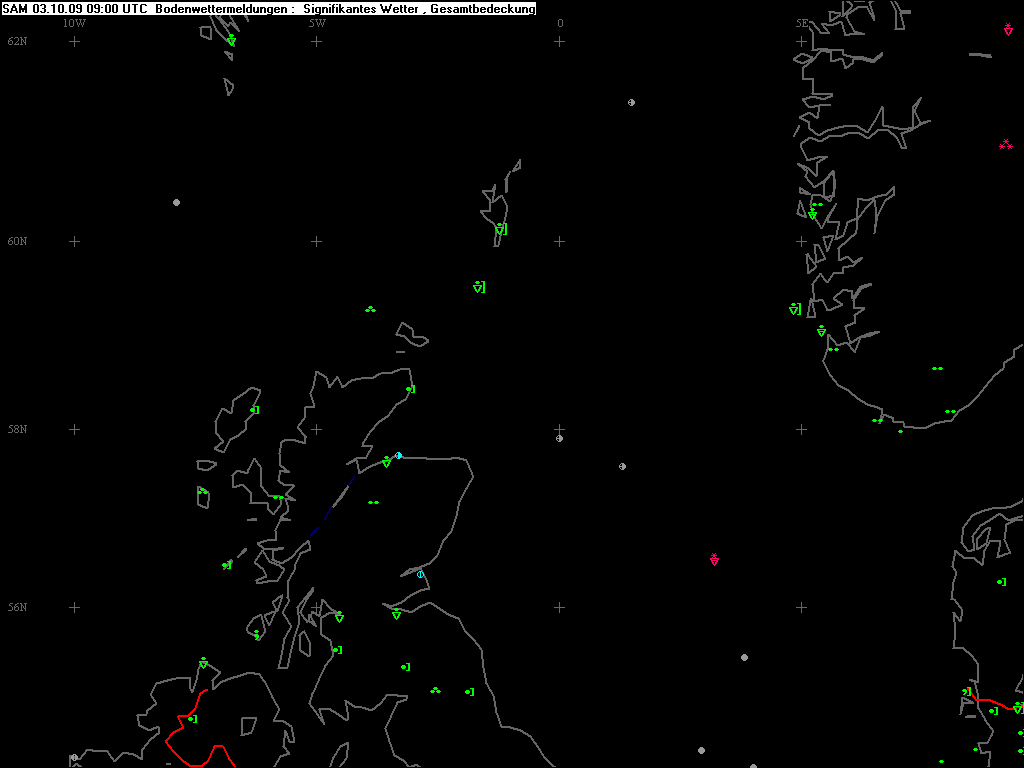The image size is (1024, 768).
Task: Click the magenta snow shower symbol at top right
Action: click(x=1008, y=30)
